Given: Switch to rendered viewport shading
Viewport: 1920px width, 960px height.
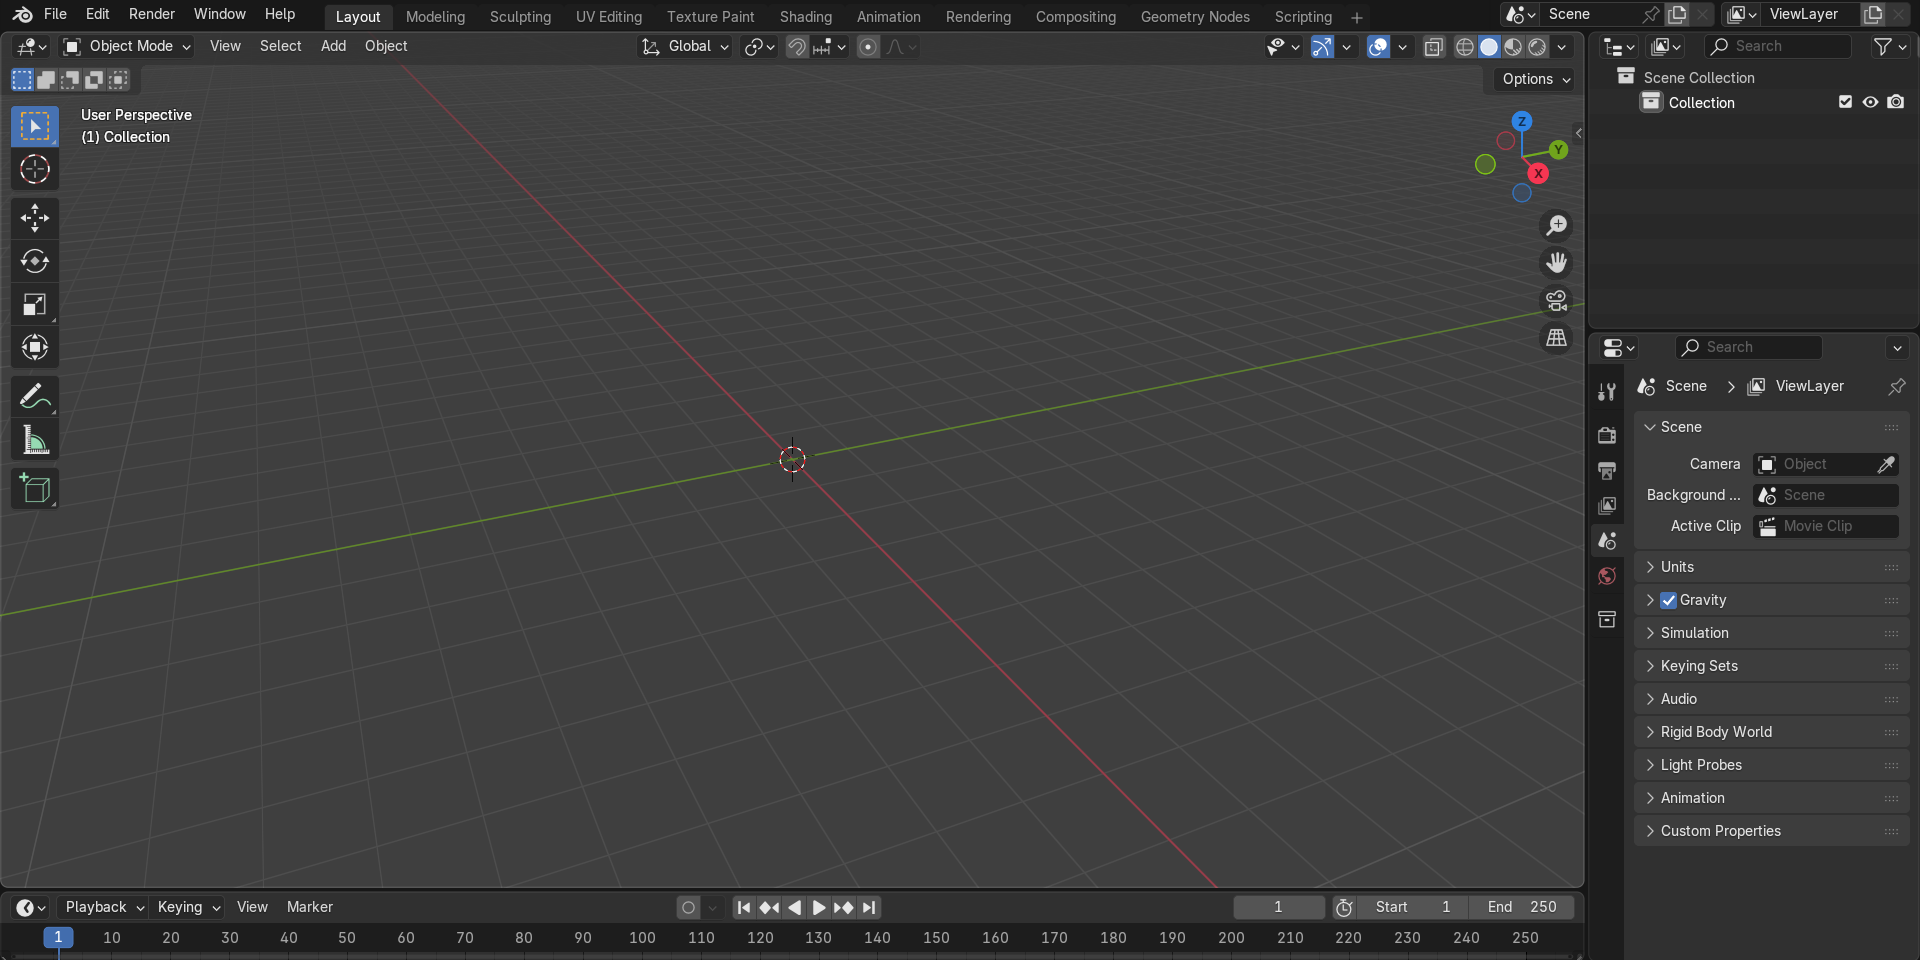Looking at the screenshot, I should coord(1537,47).
